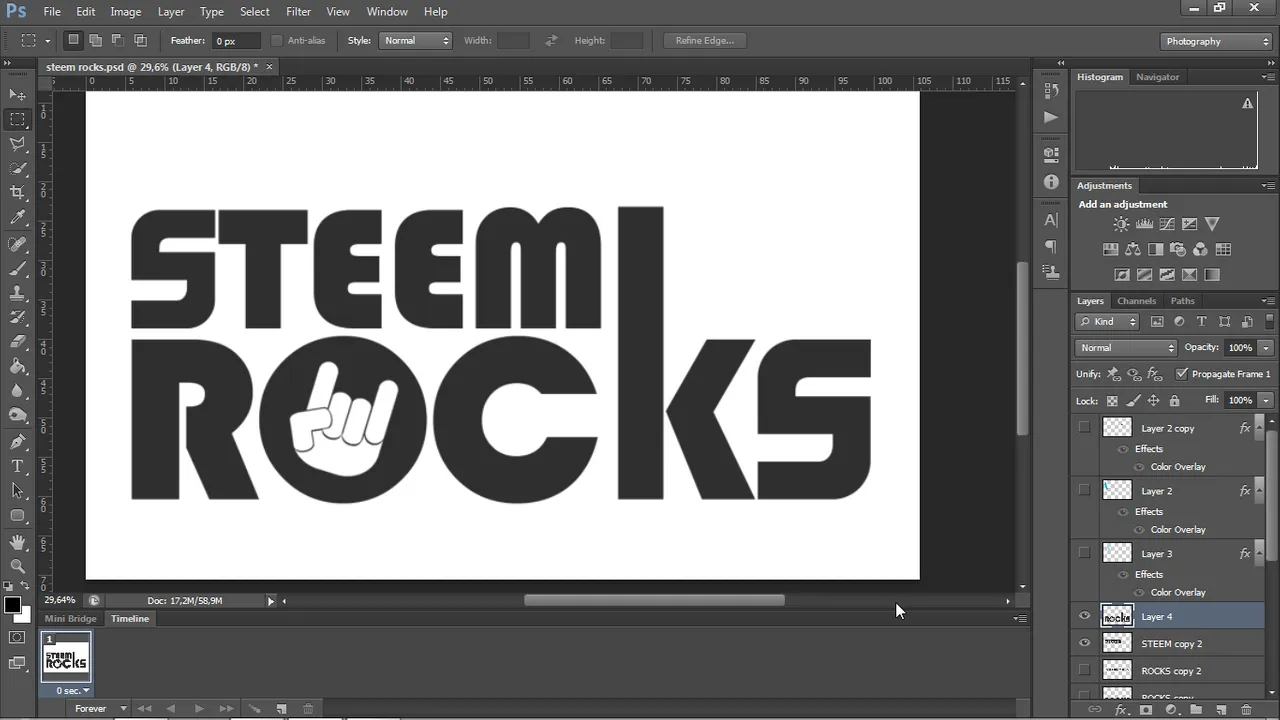Uncheck Propagate Frame 1
The image size is (1280, 720).
(1182, 374)
